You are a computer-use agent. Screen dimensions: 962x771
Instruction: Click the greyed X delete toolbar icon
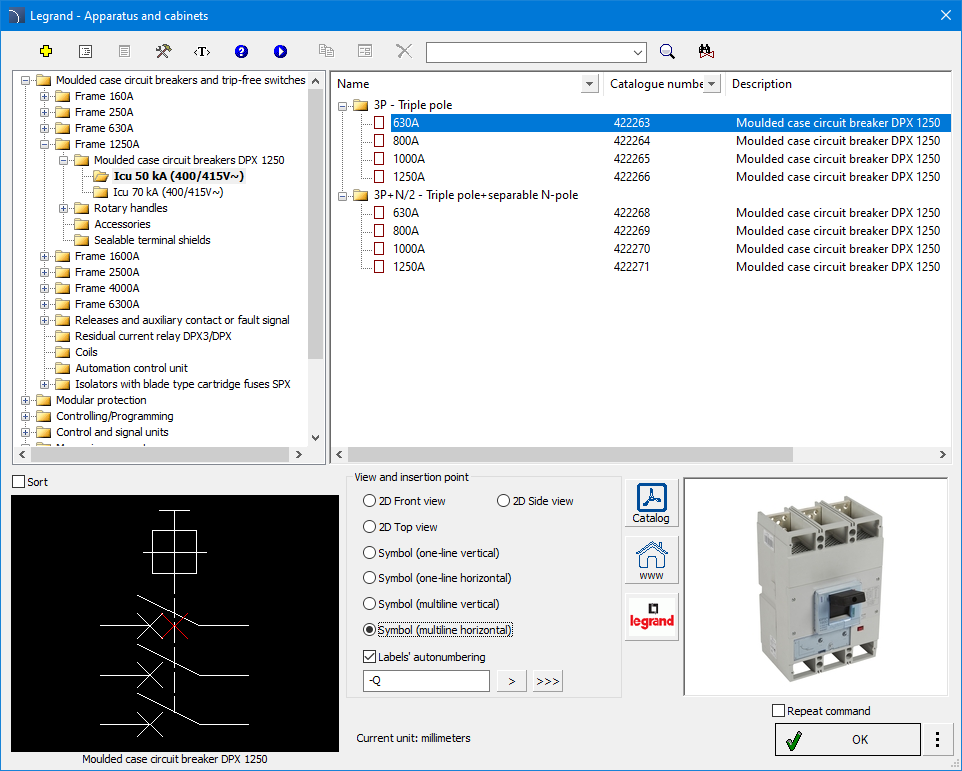404,52
